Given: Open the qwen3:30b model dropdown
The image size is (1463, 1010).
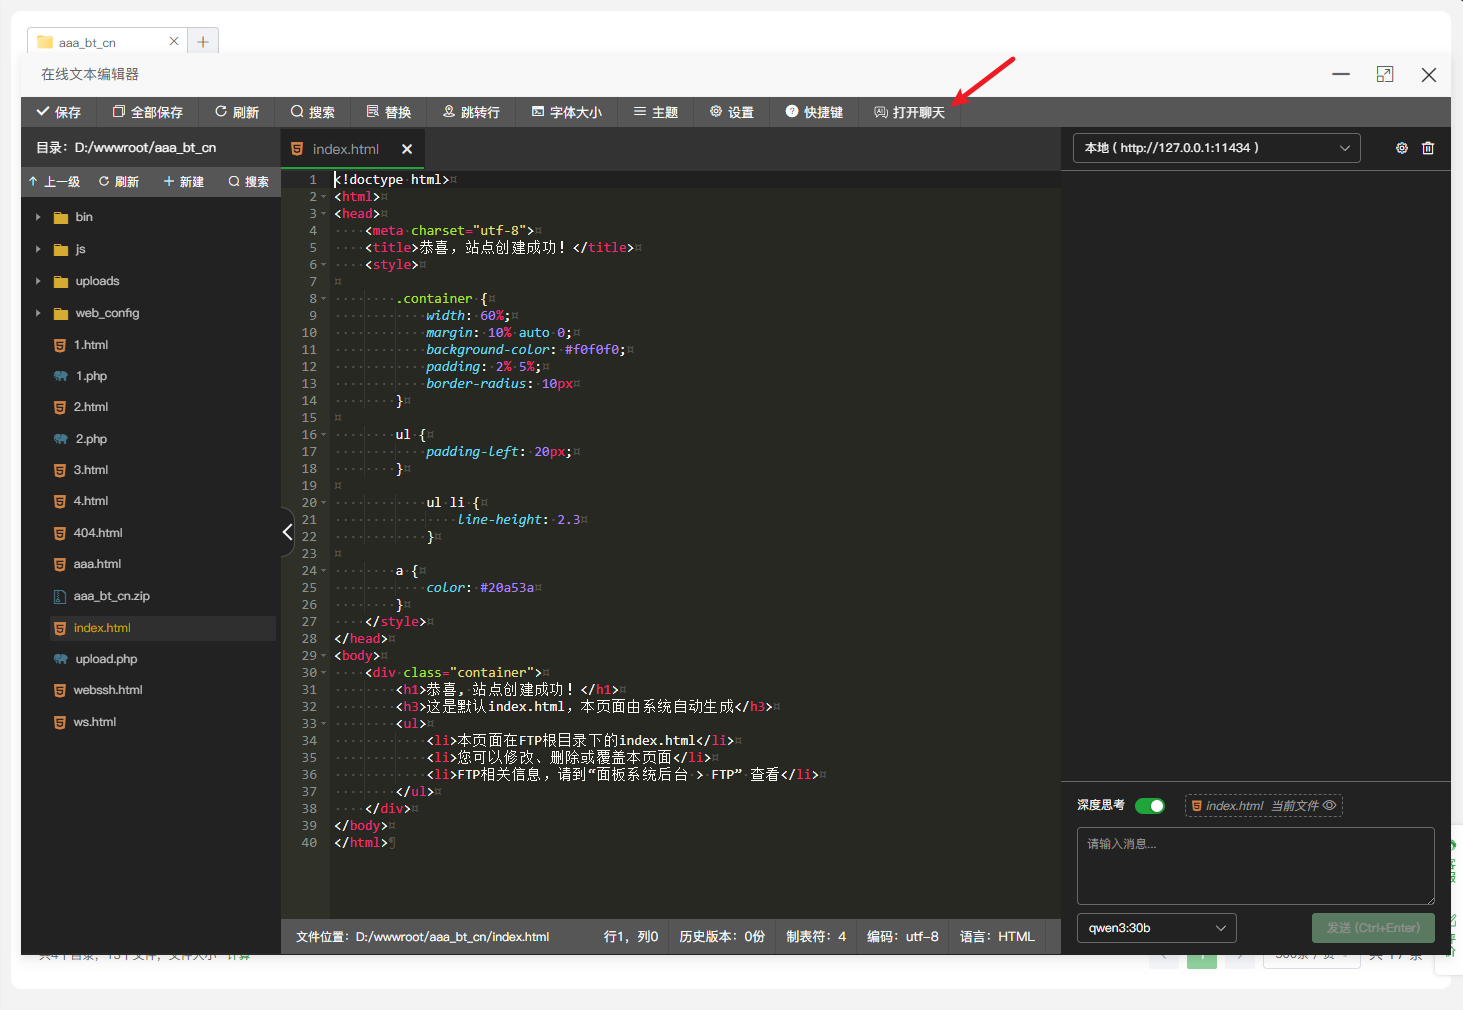Looking at the screenshot, I should (1156, 928).
